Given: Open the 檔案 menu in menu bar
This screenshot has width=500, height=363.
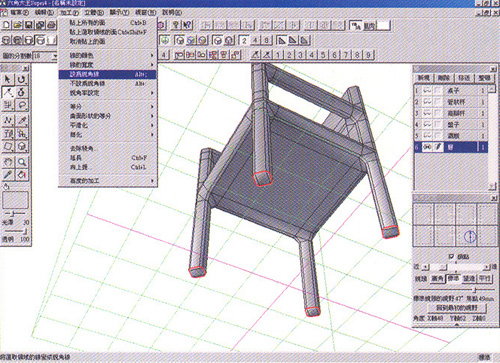Looking at the screenshot, I should [20, 12].
